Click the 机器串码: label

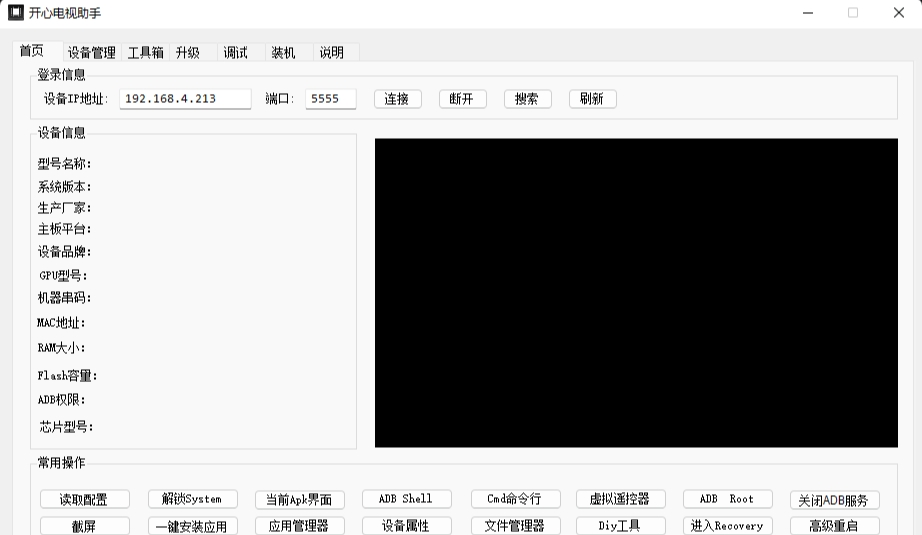(x=65, y=297)
